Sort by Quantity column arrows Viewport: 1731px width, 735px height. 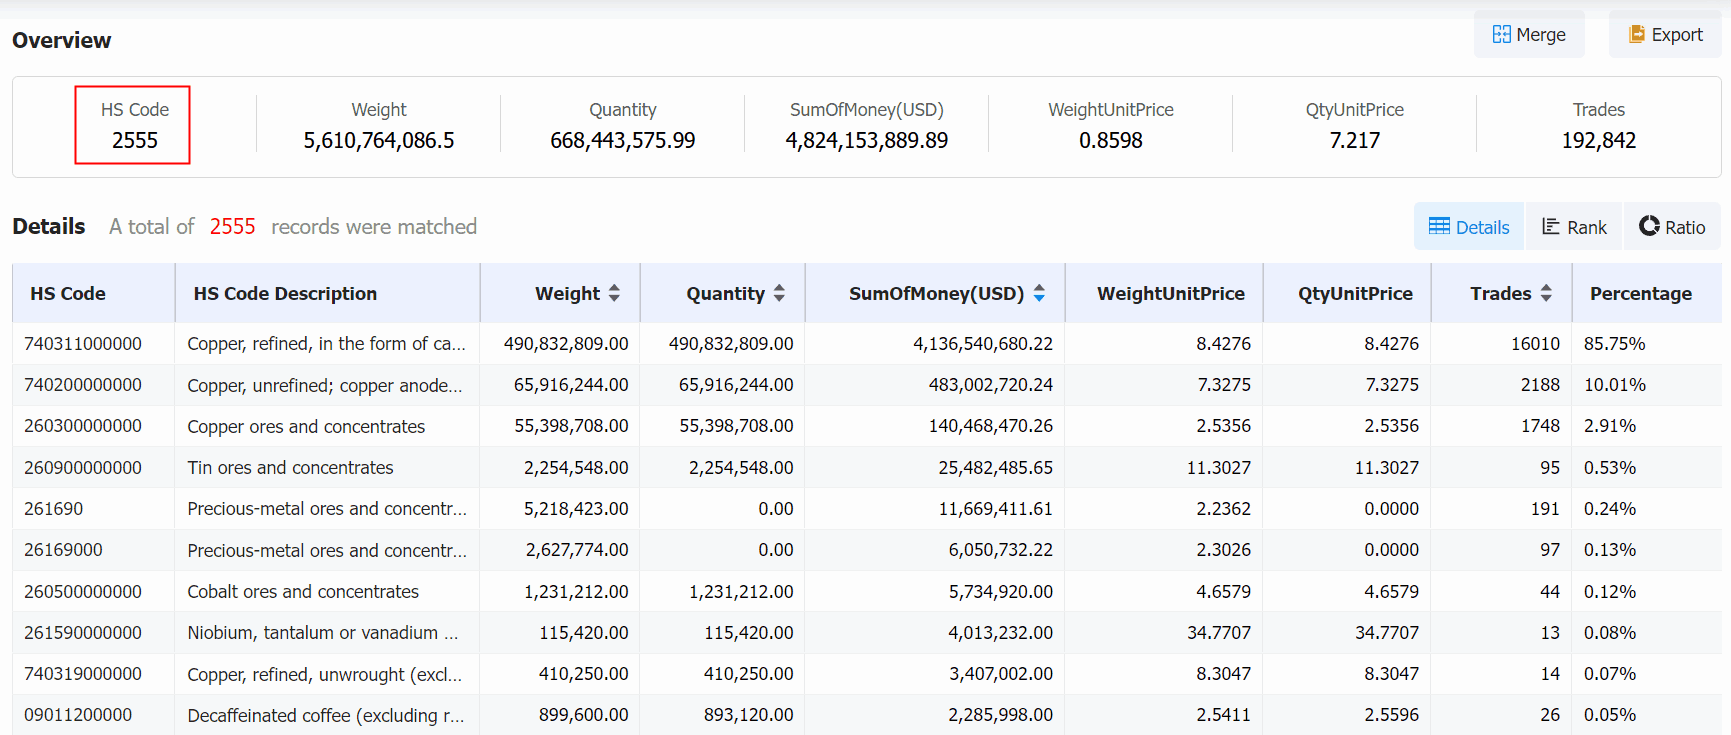click(x=779, y=293)
